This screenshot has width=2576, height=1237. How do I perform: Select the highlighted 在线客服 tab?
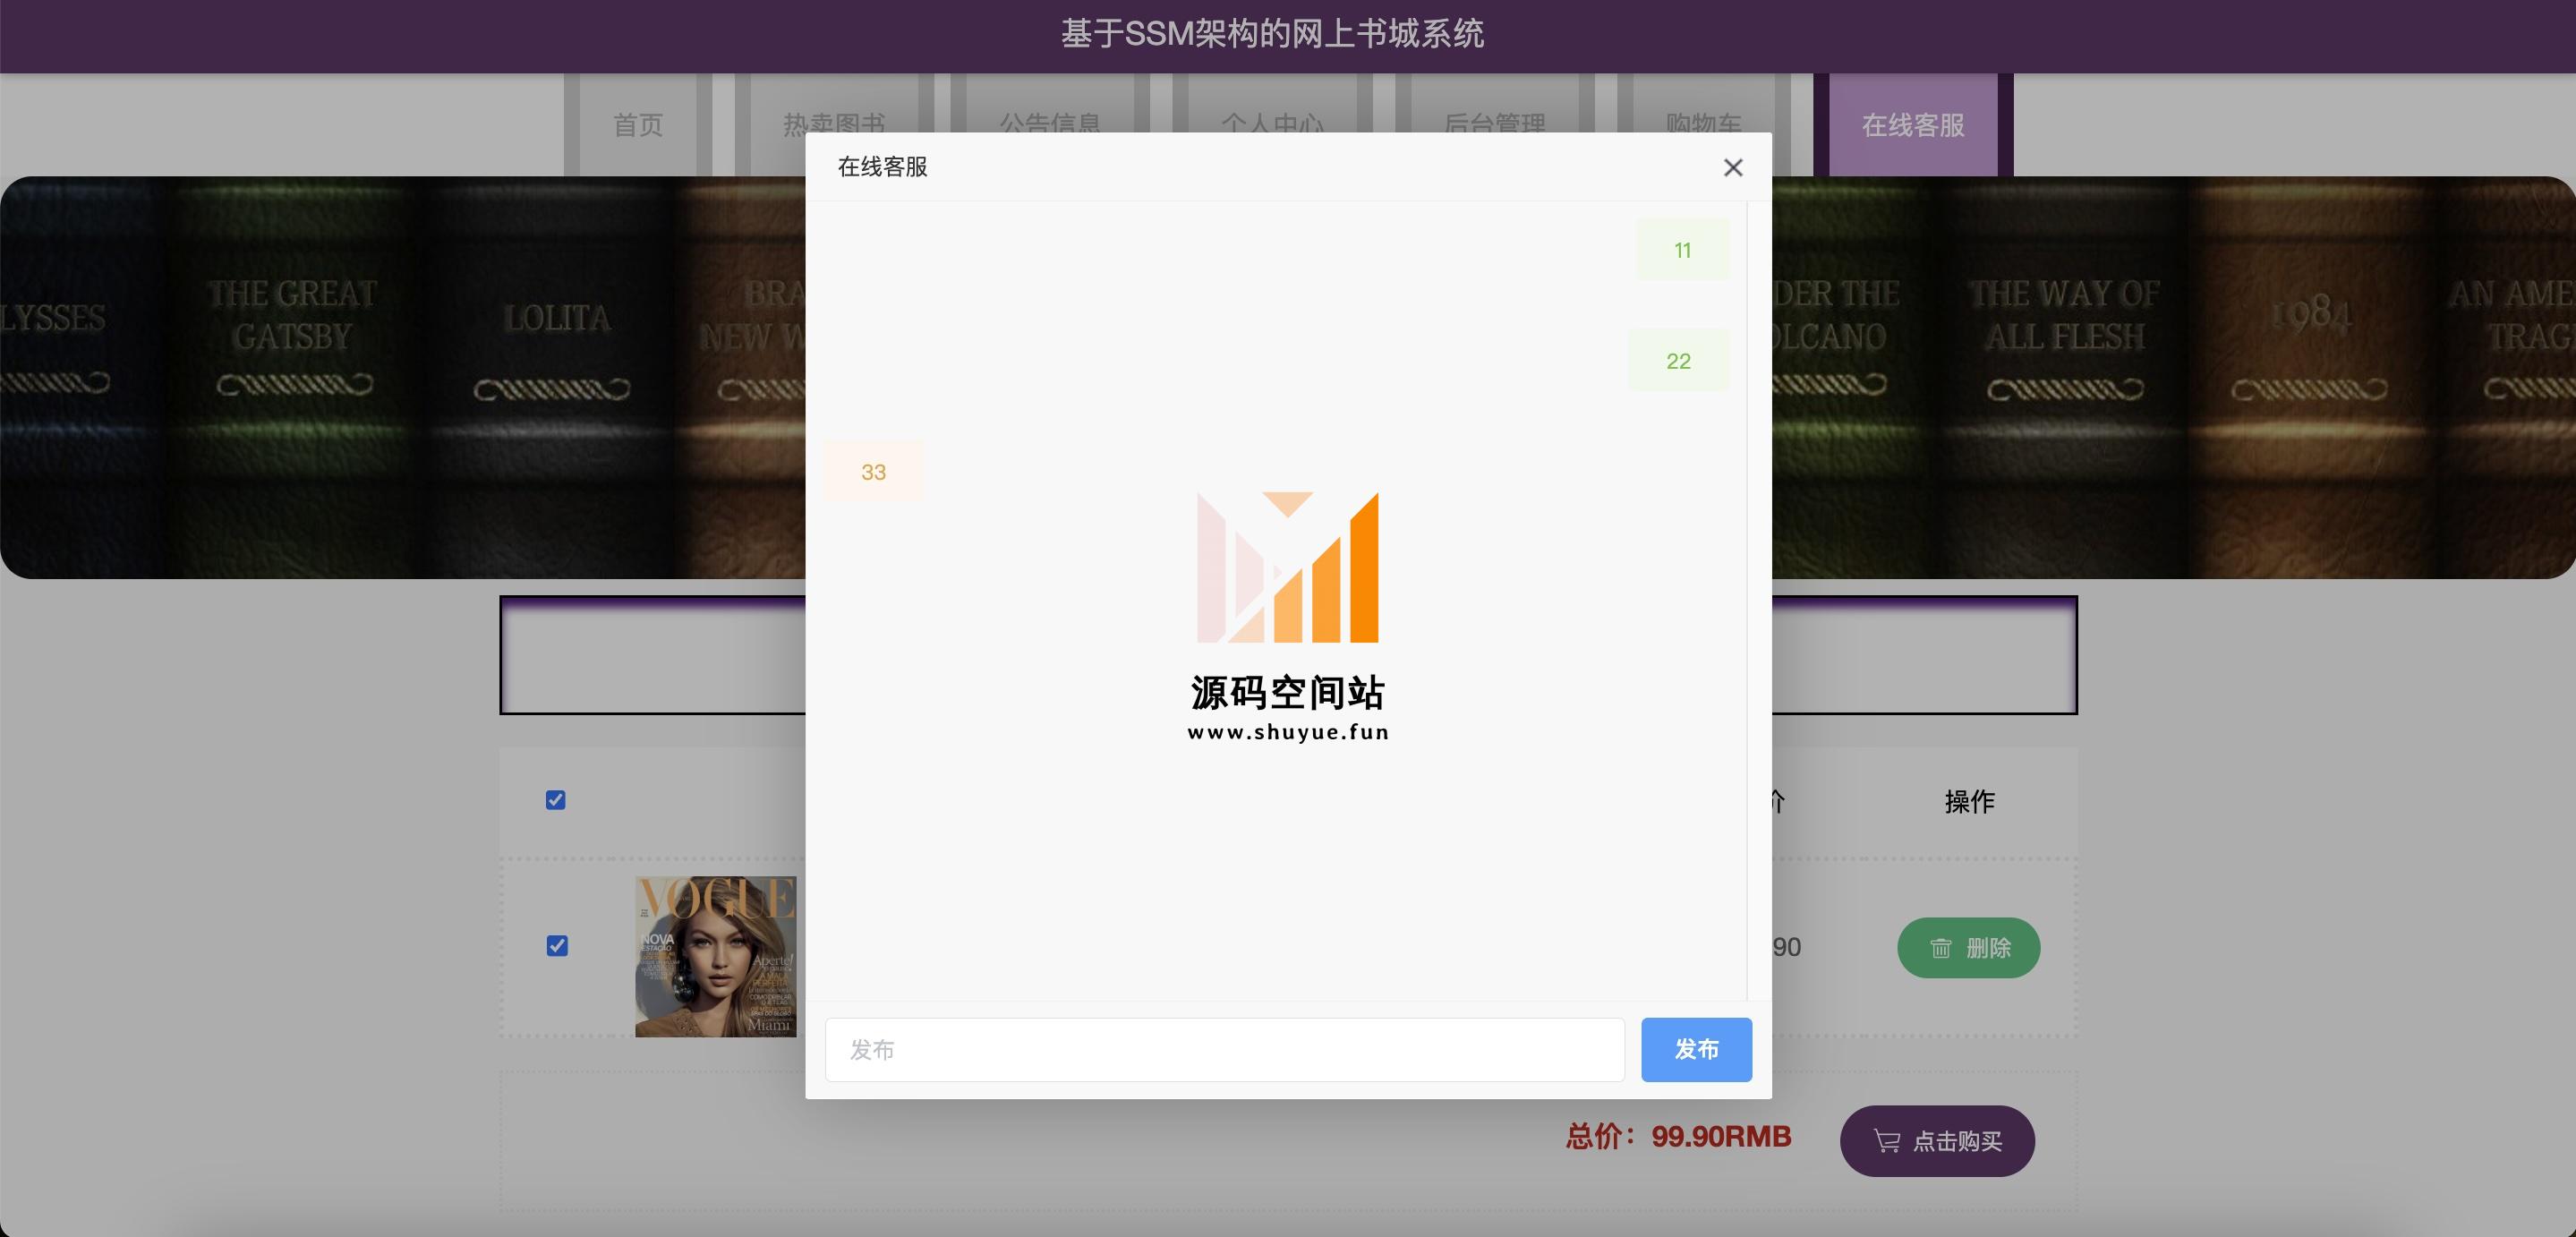(1913, 125)
